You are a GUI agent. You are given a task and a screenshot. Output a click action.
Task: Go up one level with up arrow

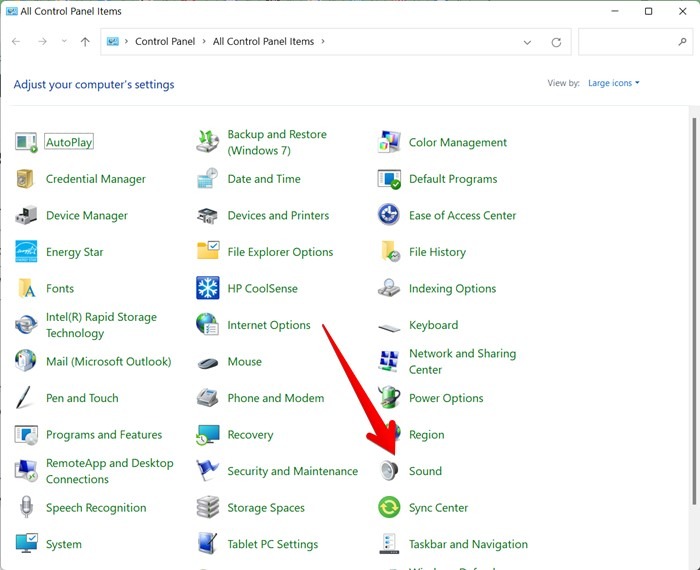tap(85, 42)
